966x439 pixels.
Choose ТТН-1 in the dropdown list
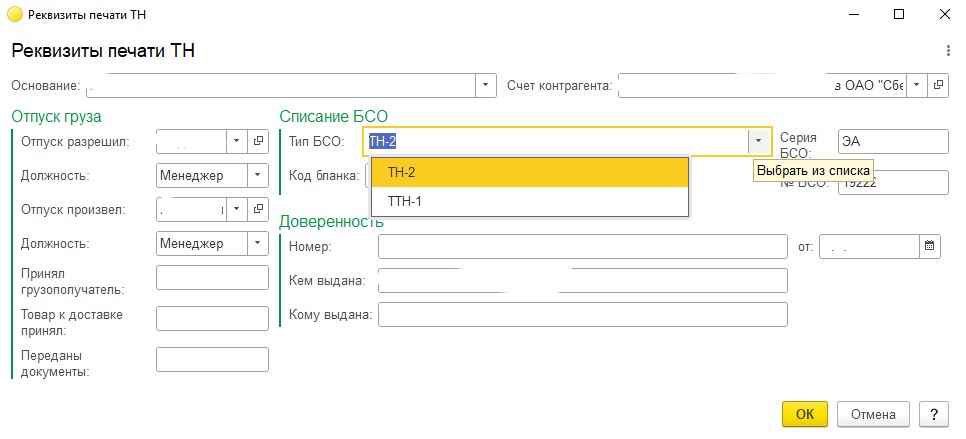[529, 201]
